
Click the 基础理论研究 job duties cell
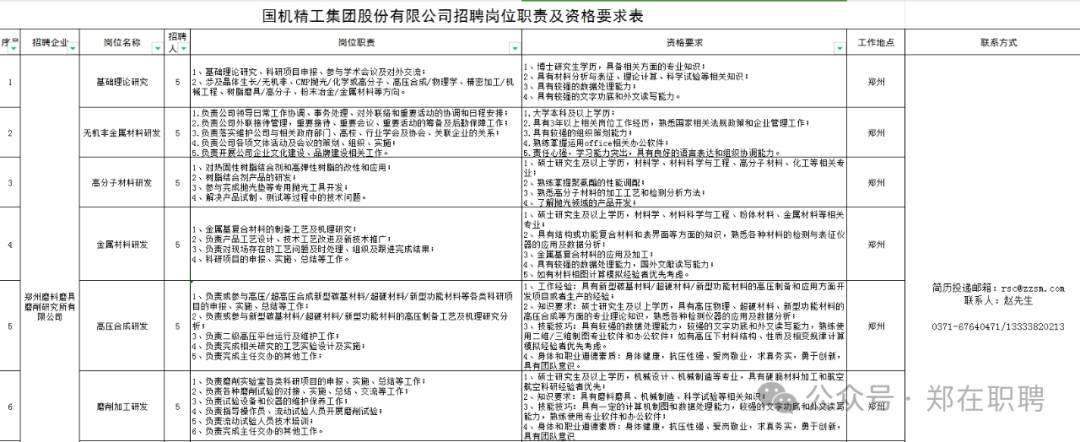(356, 81)
